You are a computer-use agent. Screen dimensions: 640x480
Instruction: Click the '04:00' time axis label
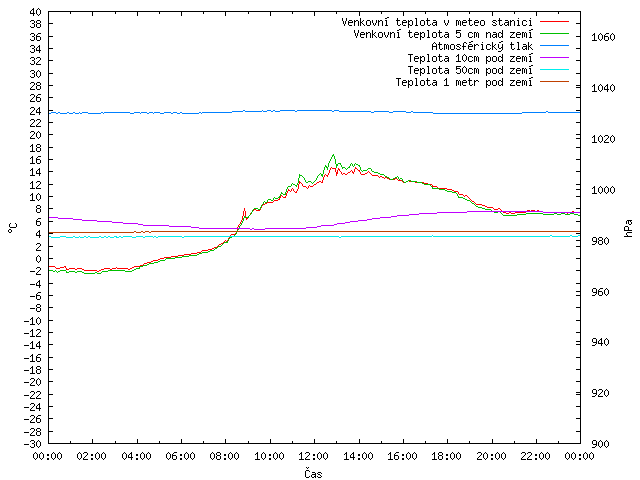(x=136, y=456)
